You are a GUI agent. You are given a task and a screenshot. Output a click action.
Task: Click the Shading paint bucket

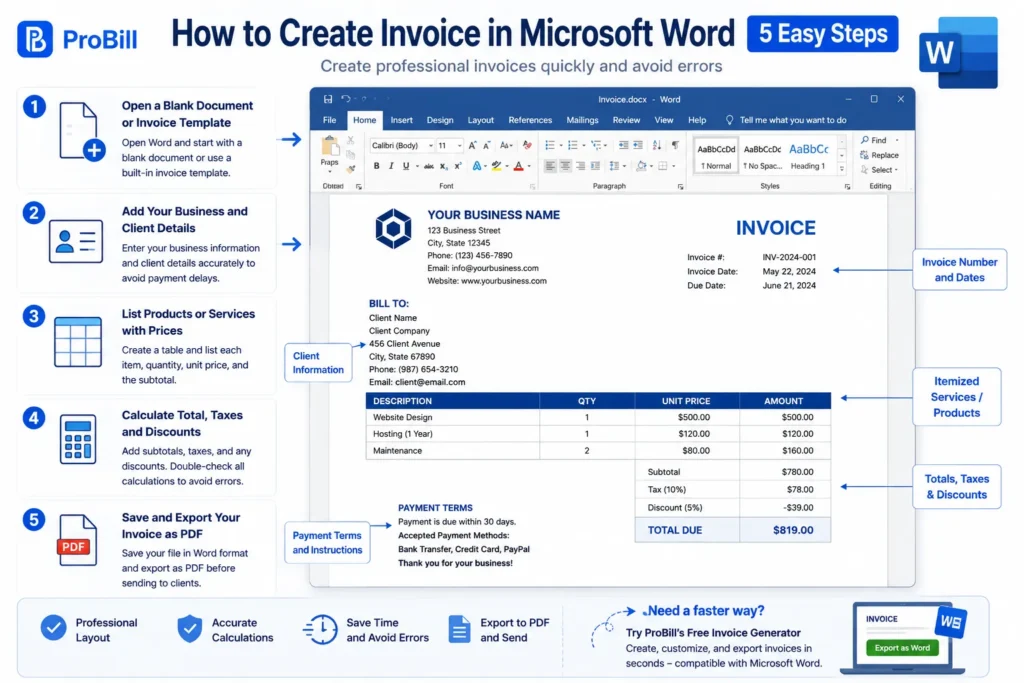(x=641, y=166)
